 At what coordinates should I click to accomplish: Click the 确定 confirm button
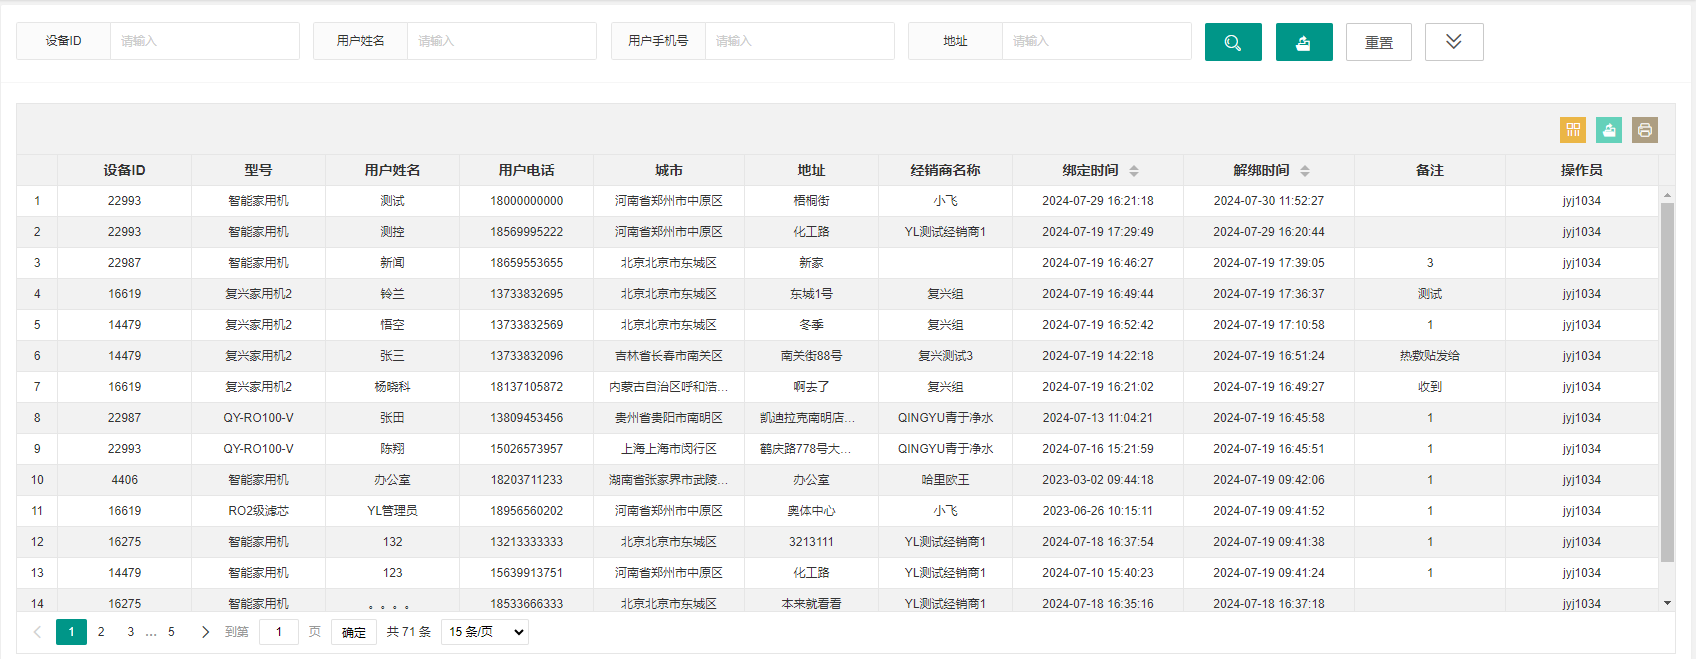[x=354, y=632]
